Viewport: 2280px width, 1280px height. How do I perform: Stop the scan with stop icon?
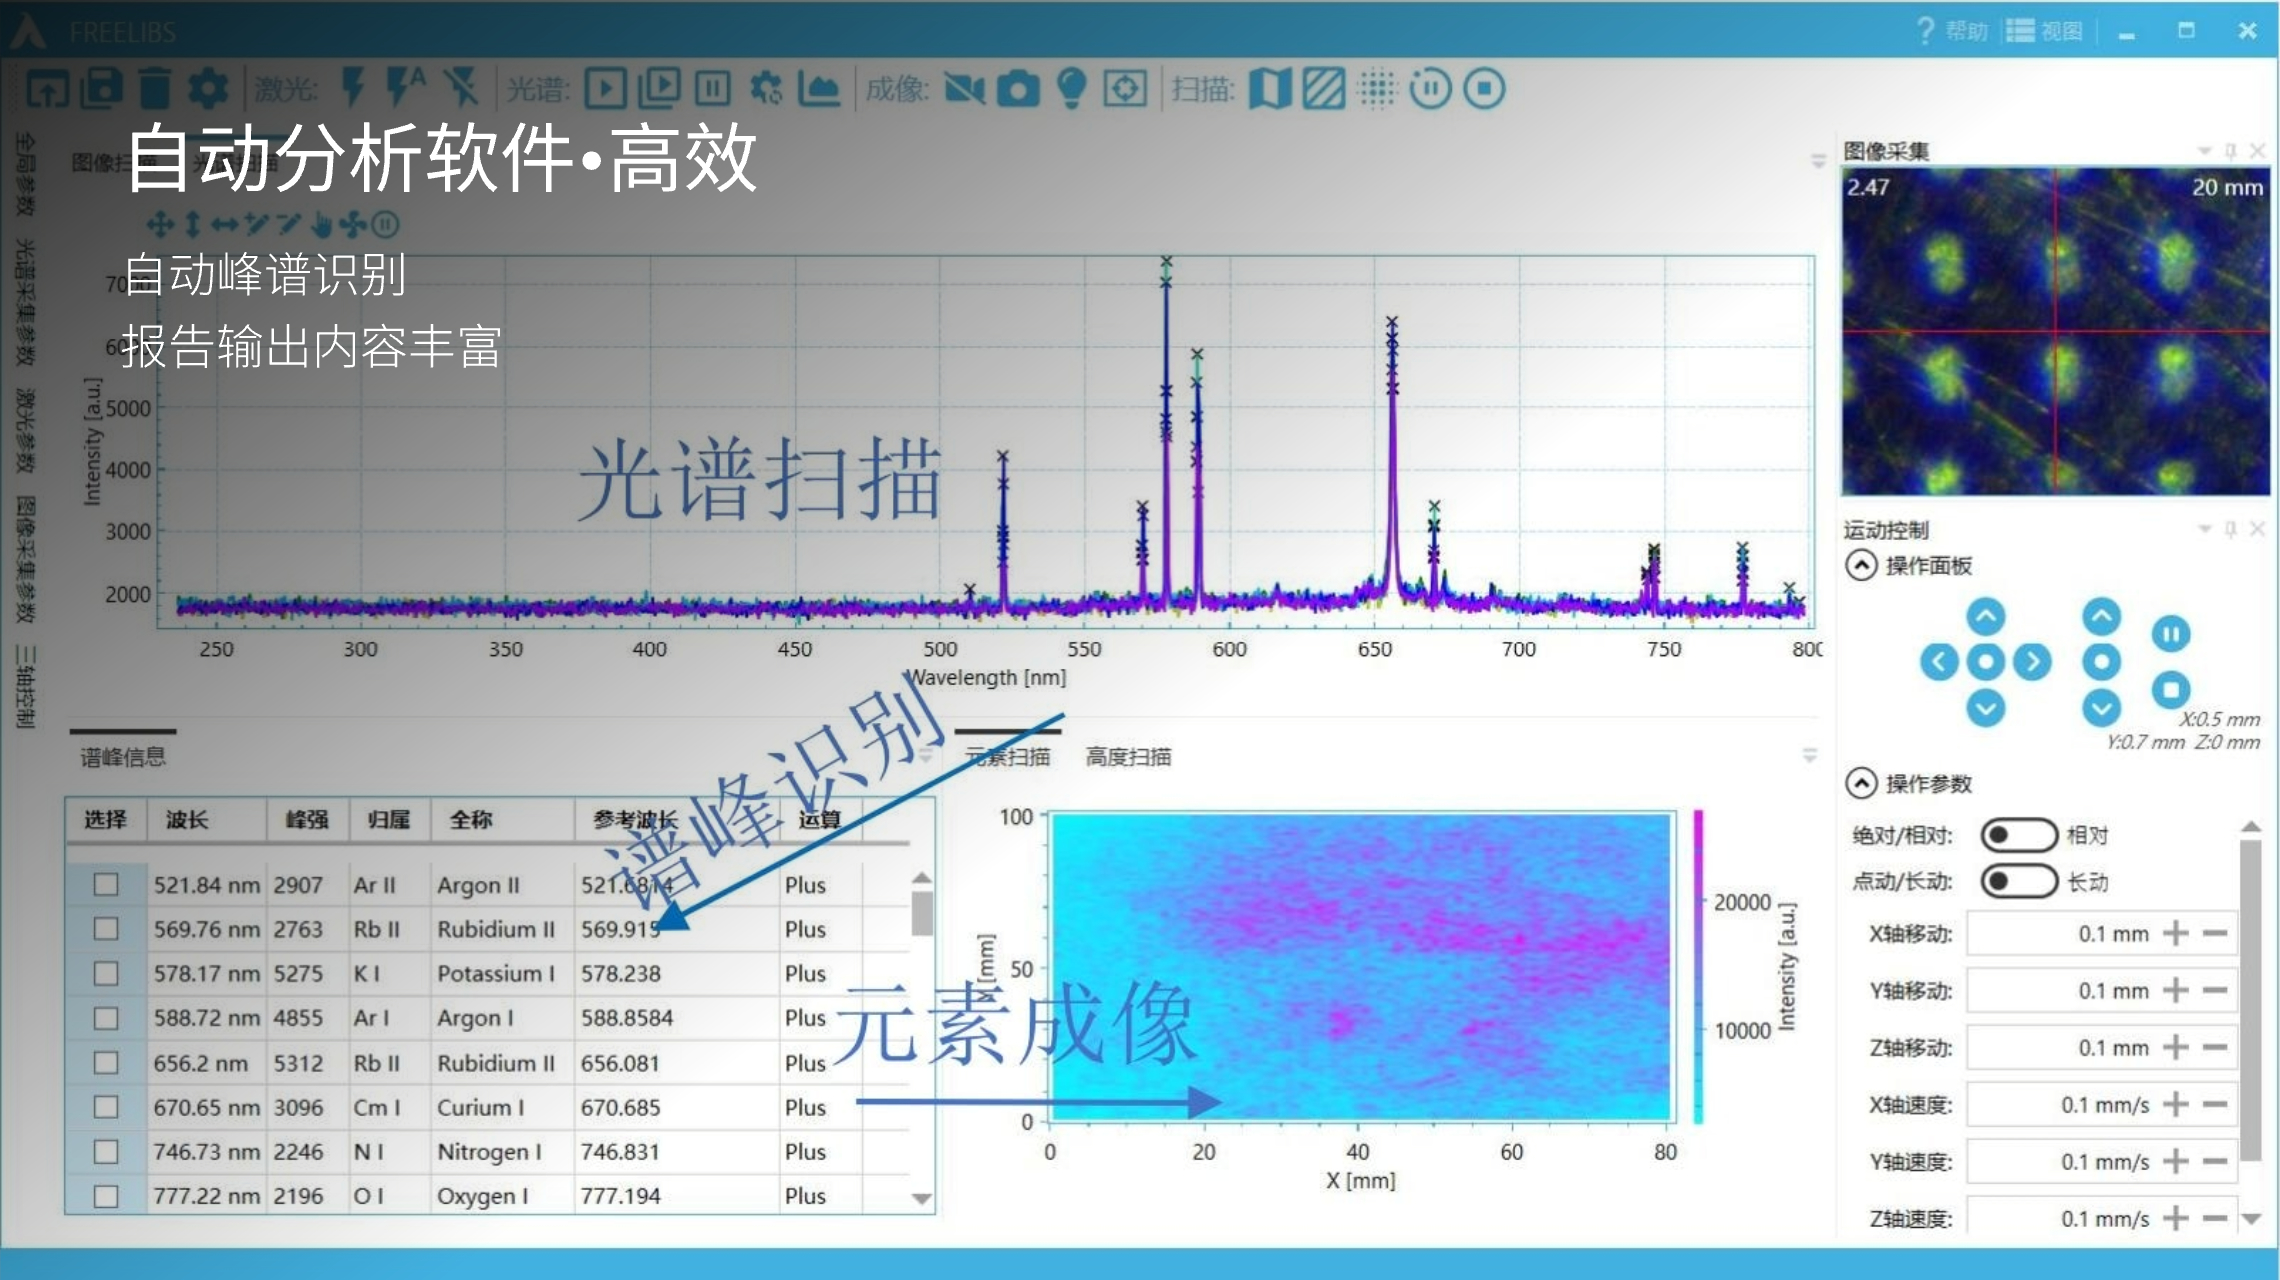[1484, 89]
